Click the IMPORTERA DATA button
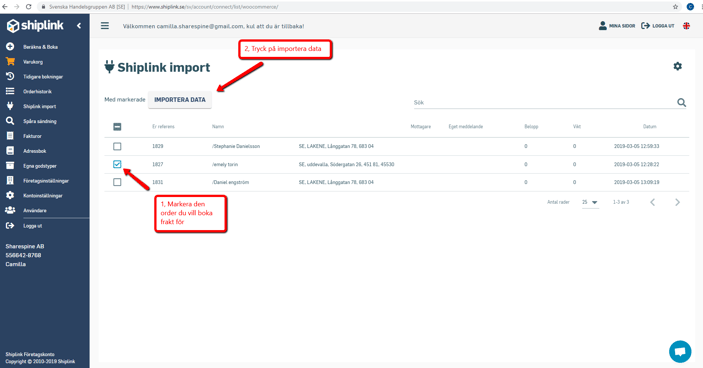 pos(180,100)
